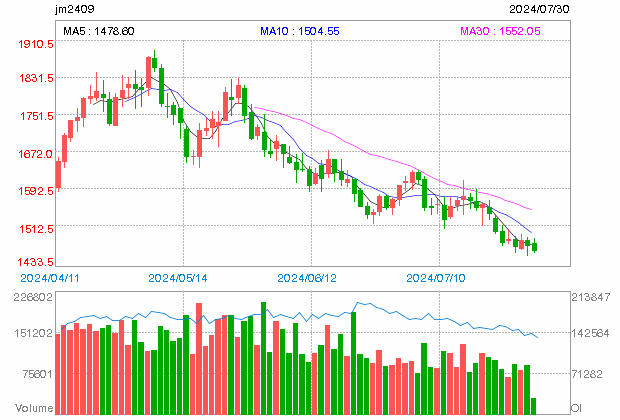Click the 1831.5 price axis label

coord(36,78)
